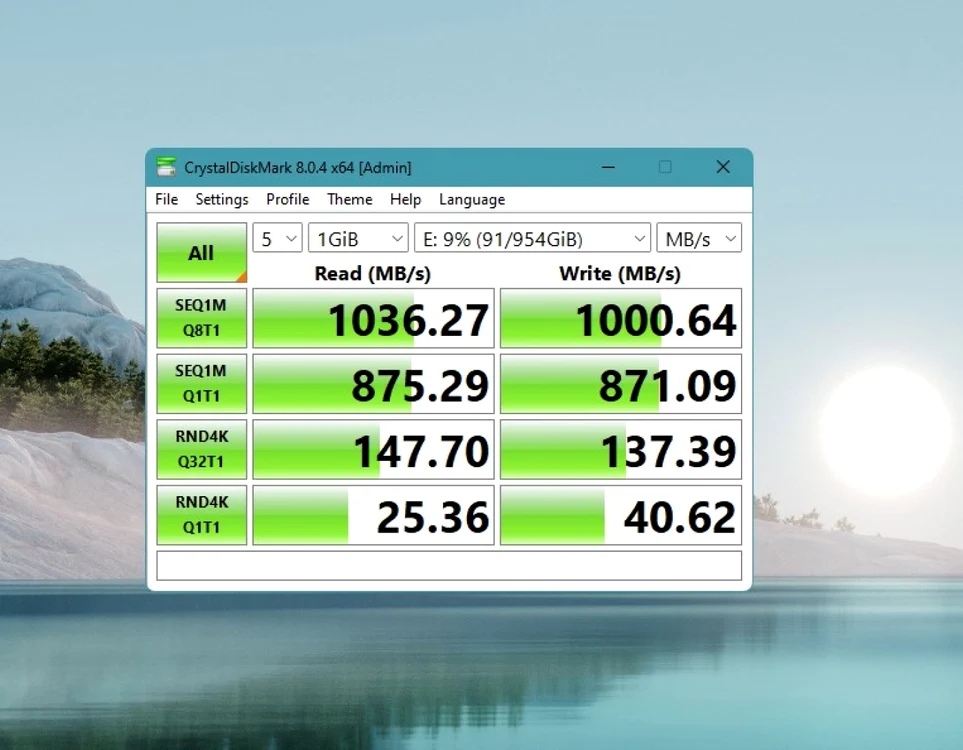Open the test size dropdown showing 1GiB
The height and width of the screenshot is (750, 963).
coord(358,238)
